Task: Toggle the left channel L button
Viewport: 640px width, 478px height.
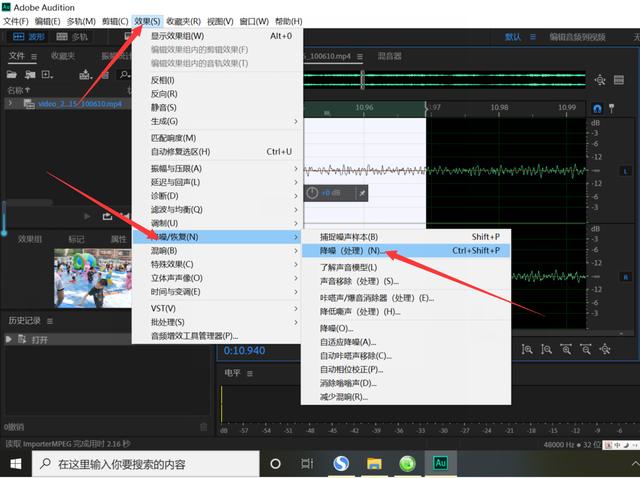Action: coord(625,171)
